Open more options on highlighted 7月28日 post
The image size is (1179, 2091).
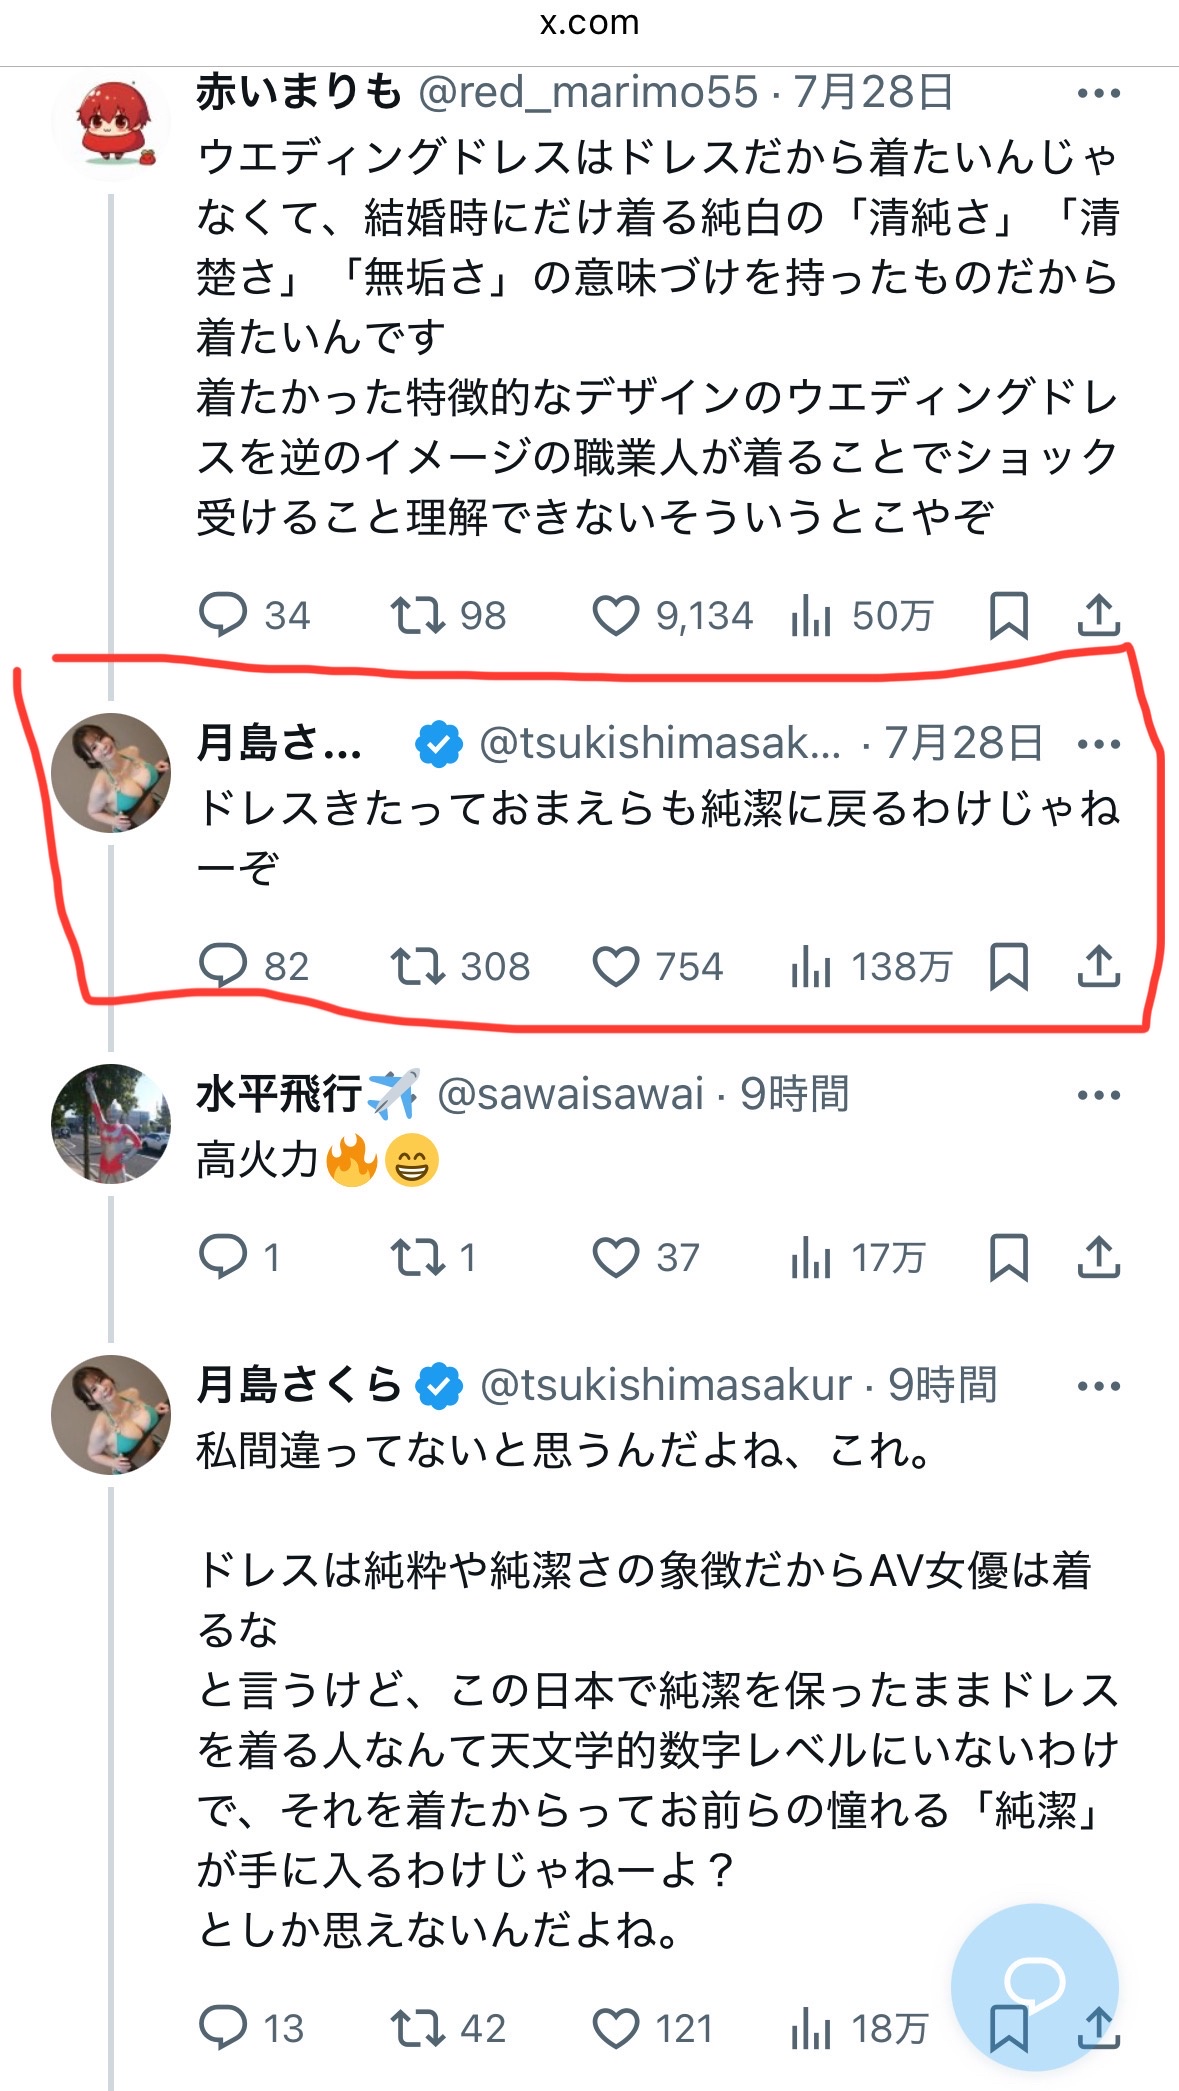tap(1098, 744)
